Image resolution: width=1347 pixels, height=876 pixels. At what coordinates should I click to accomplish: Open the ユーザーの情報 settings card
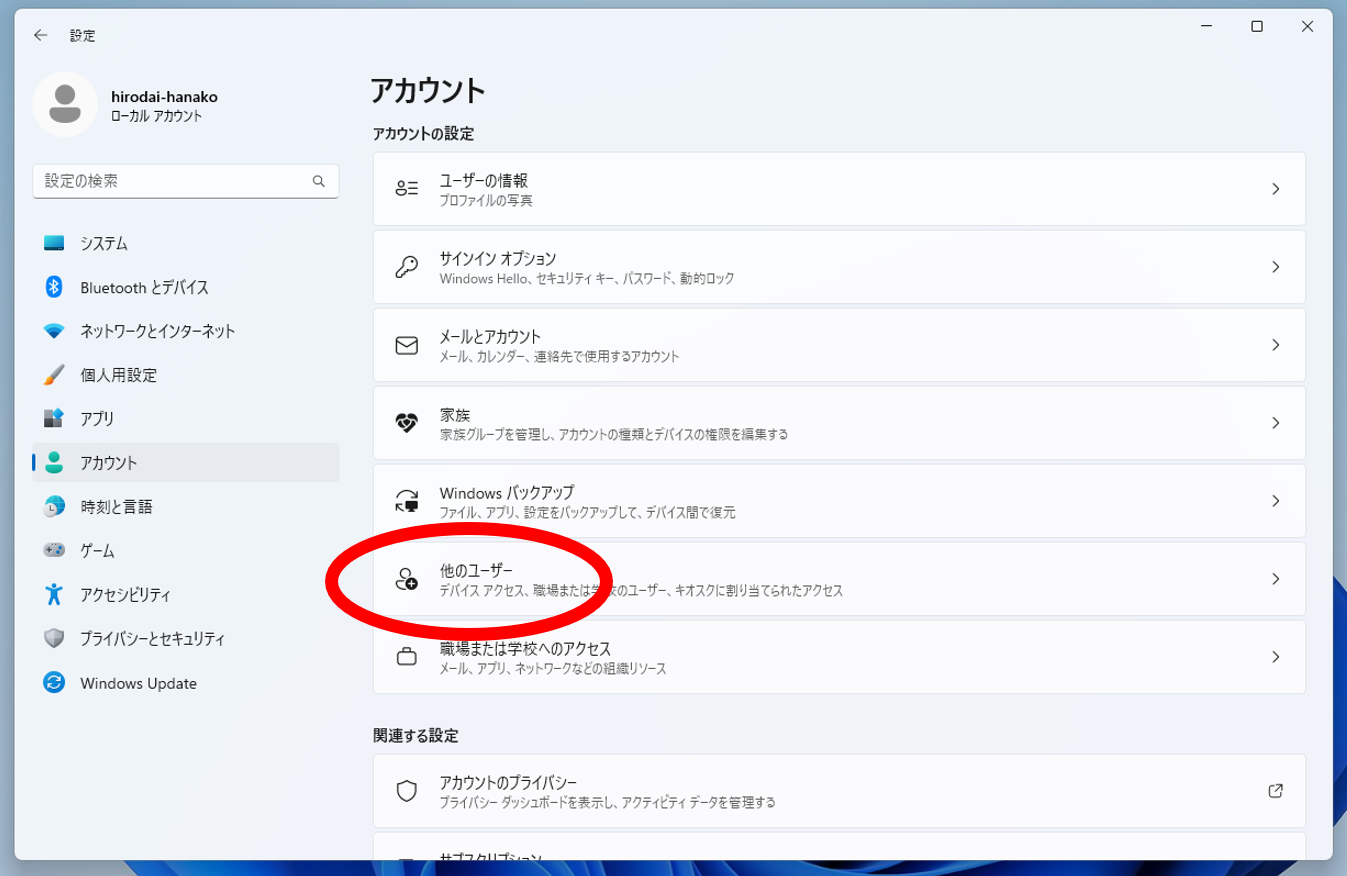(839, 189)
